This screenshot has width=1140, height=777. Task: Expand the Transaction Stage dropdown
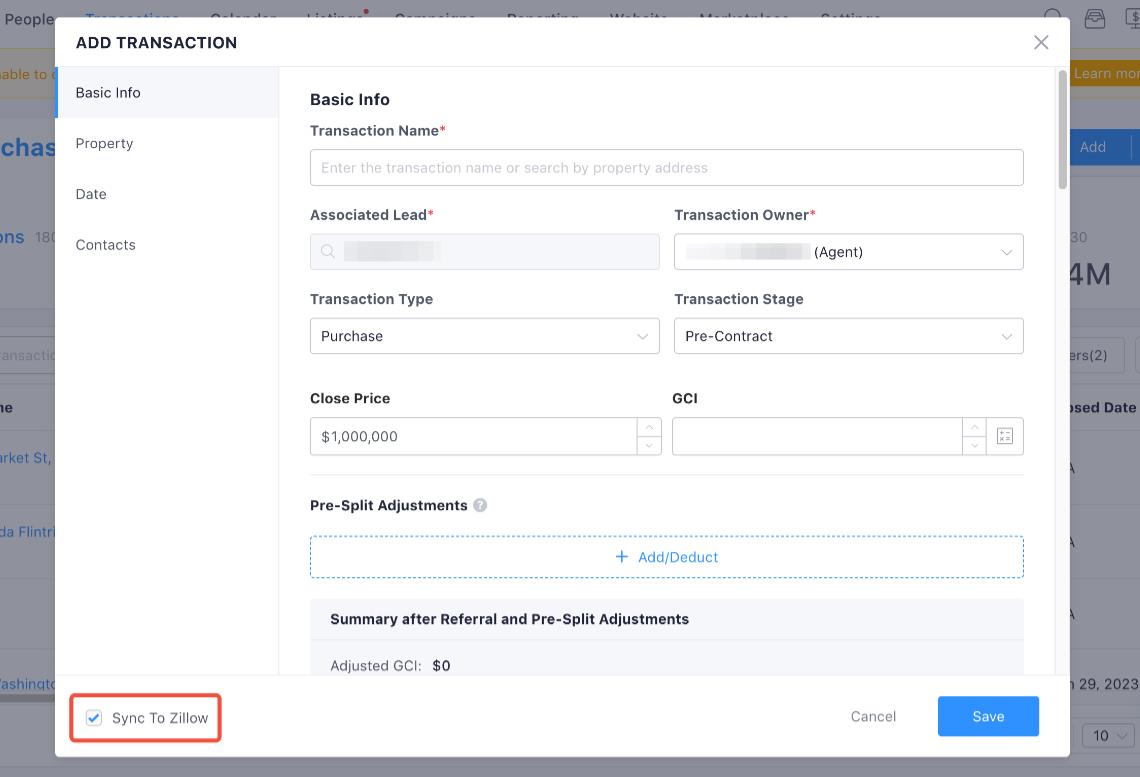[1007, 336]
